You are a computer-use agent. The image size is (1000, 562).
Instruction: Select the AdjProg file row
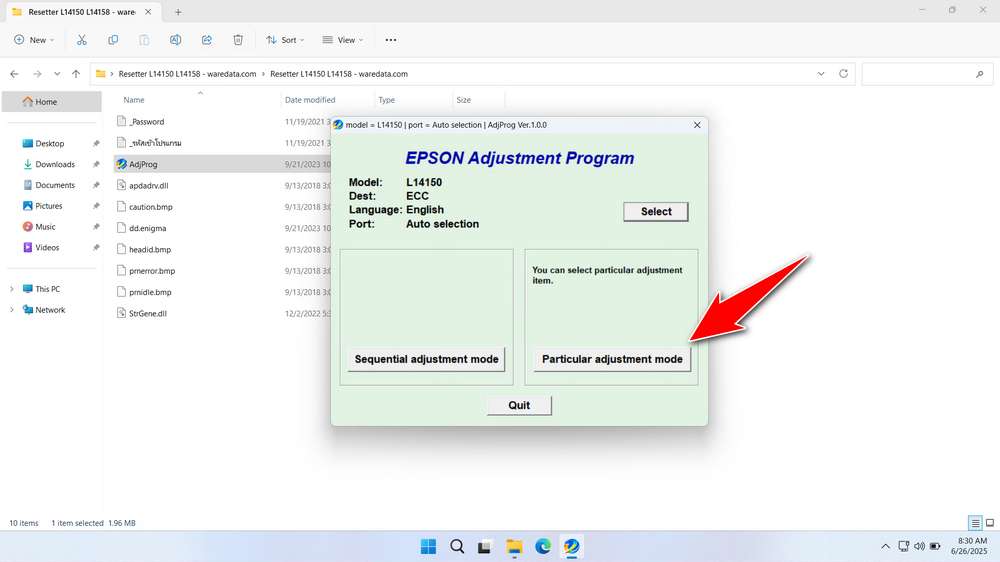pyautogui.click(x=223, y=164)
